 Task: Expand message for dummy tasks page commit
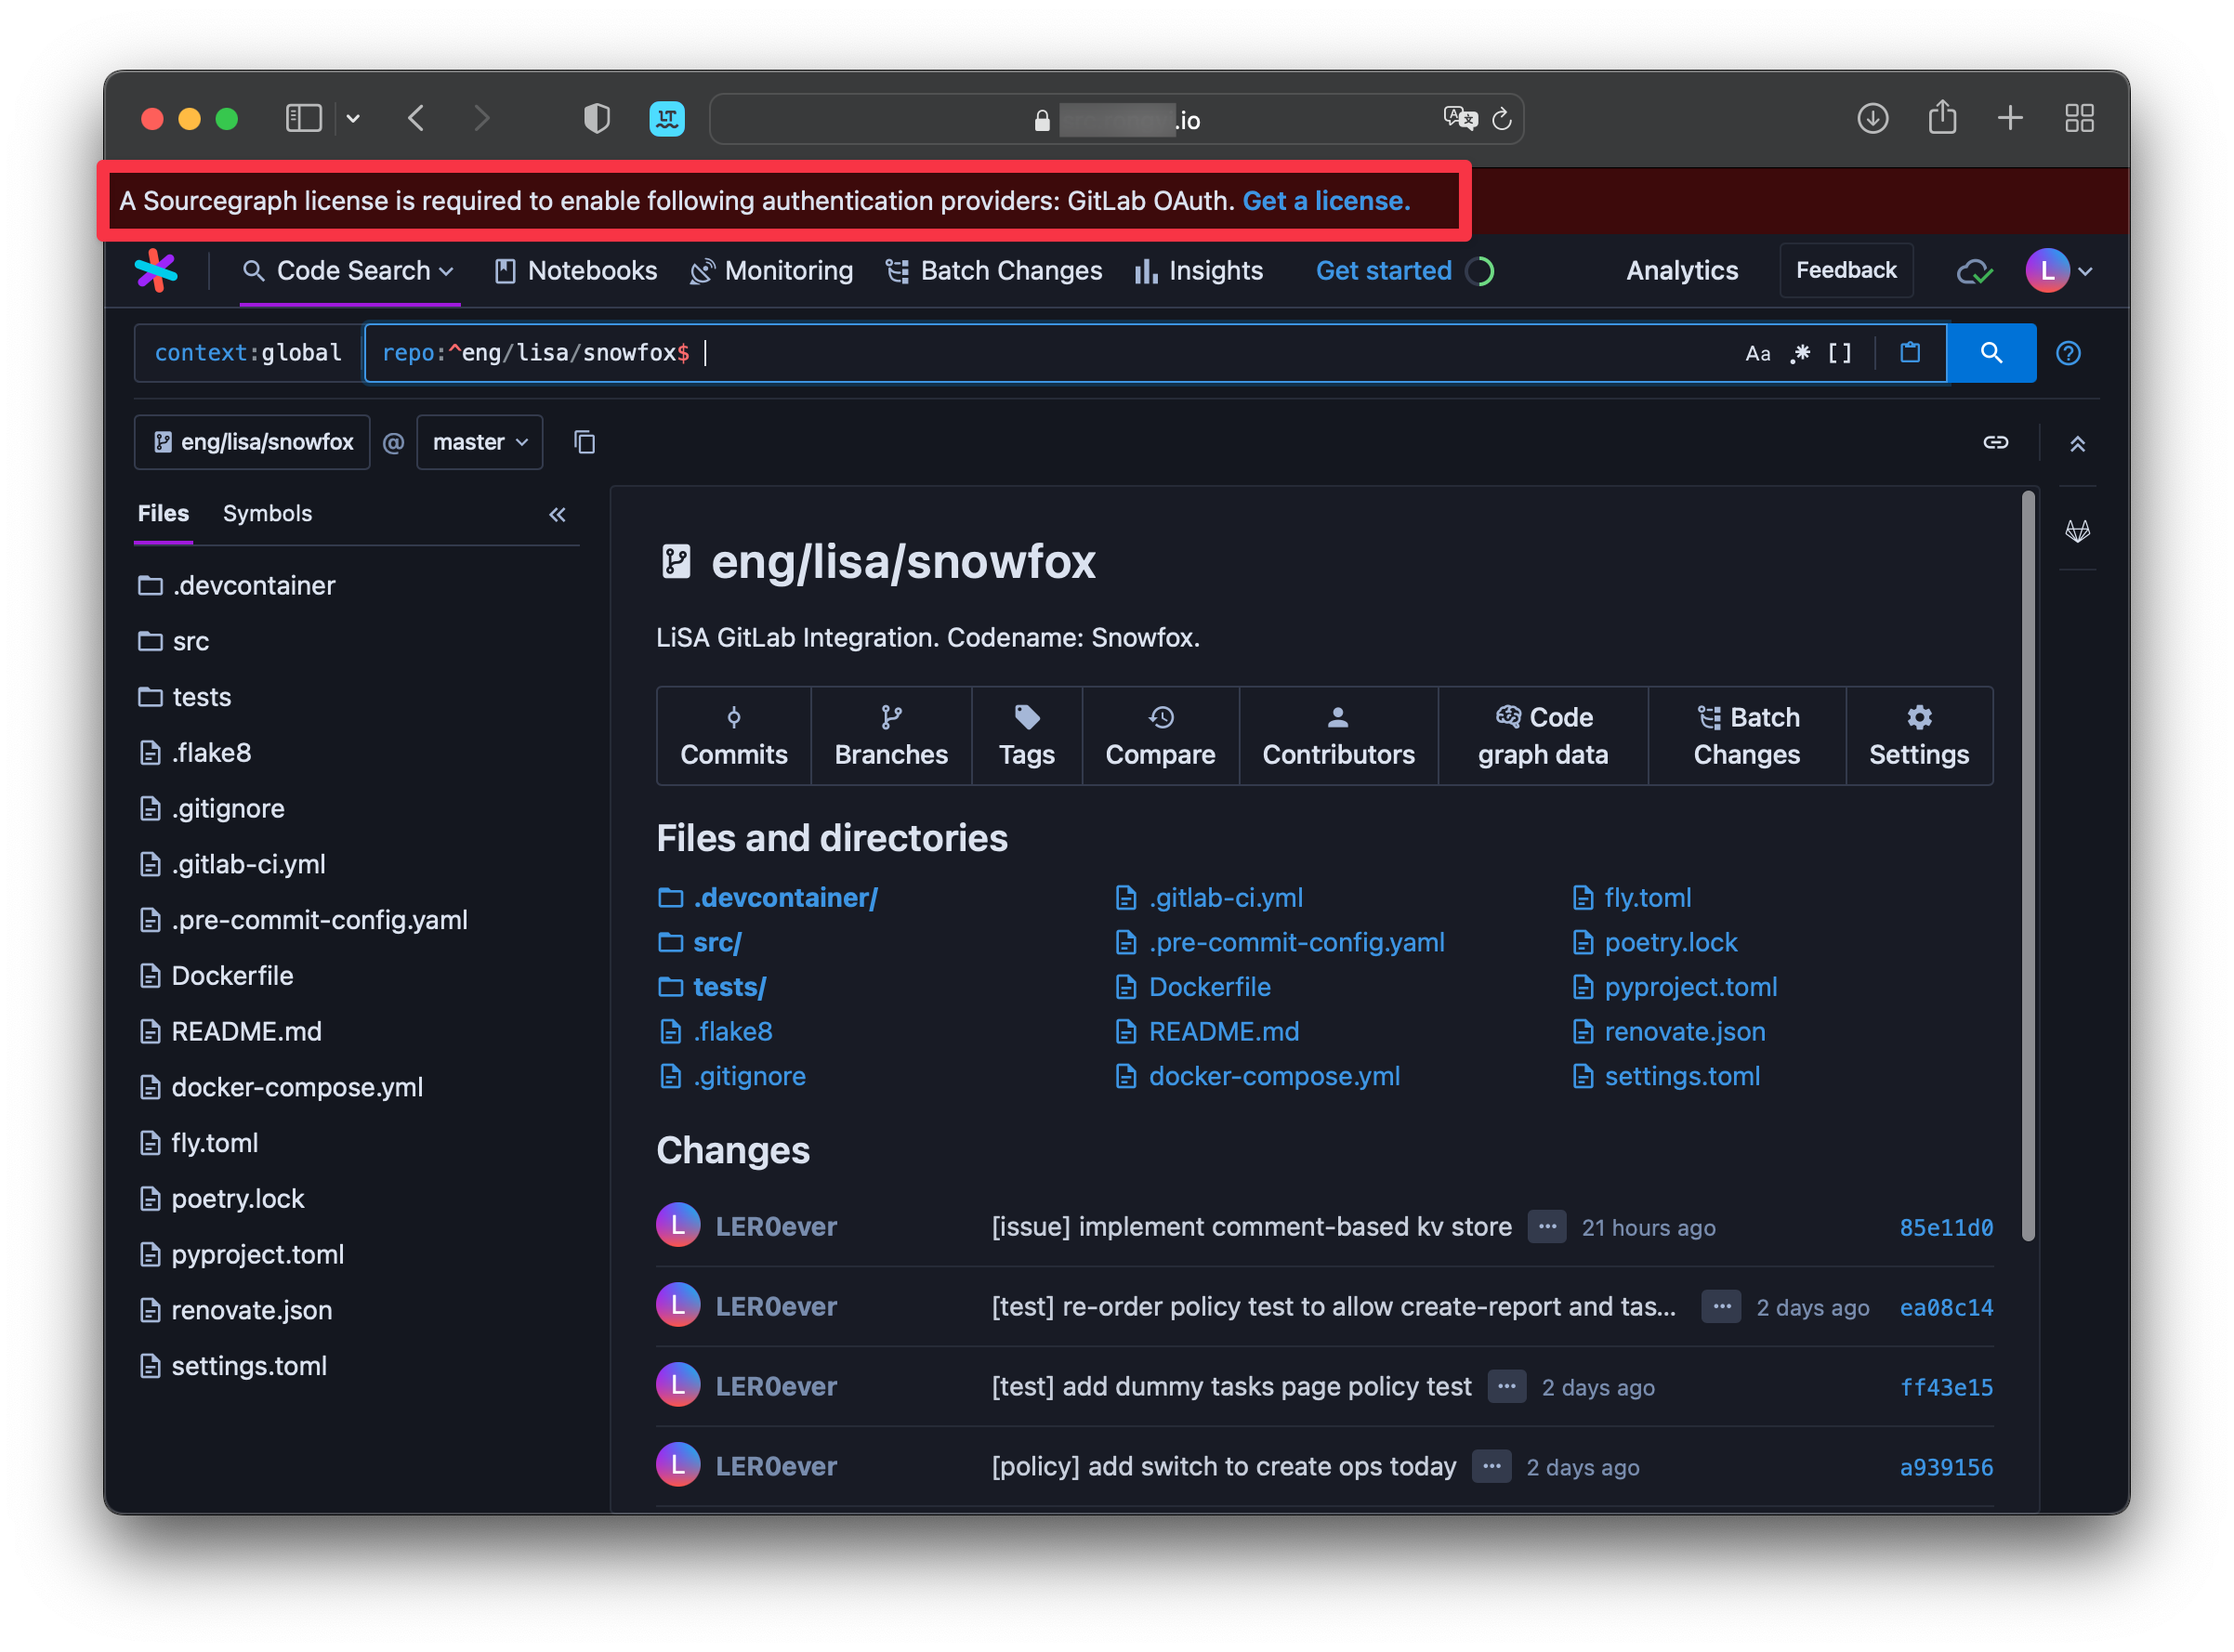(x=1506, y=1387)
